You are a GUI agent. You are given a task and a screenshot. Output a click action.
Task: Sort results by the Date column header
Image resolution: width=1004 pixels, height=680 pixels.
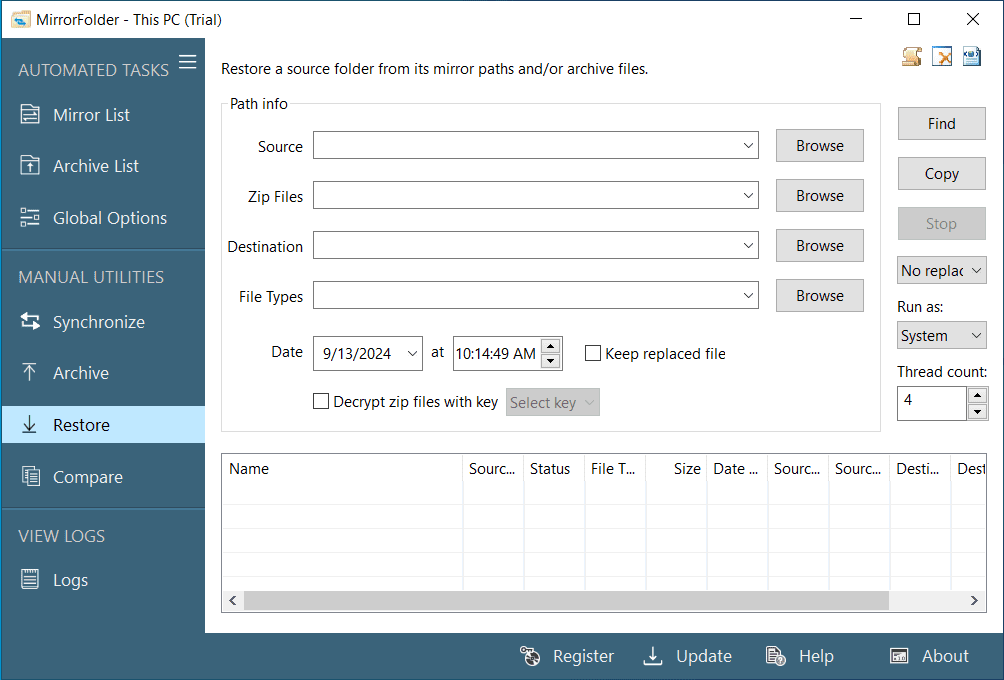pos(737,469)
